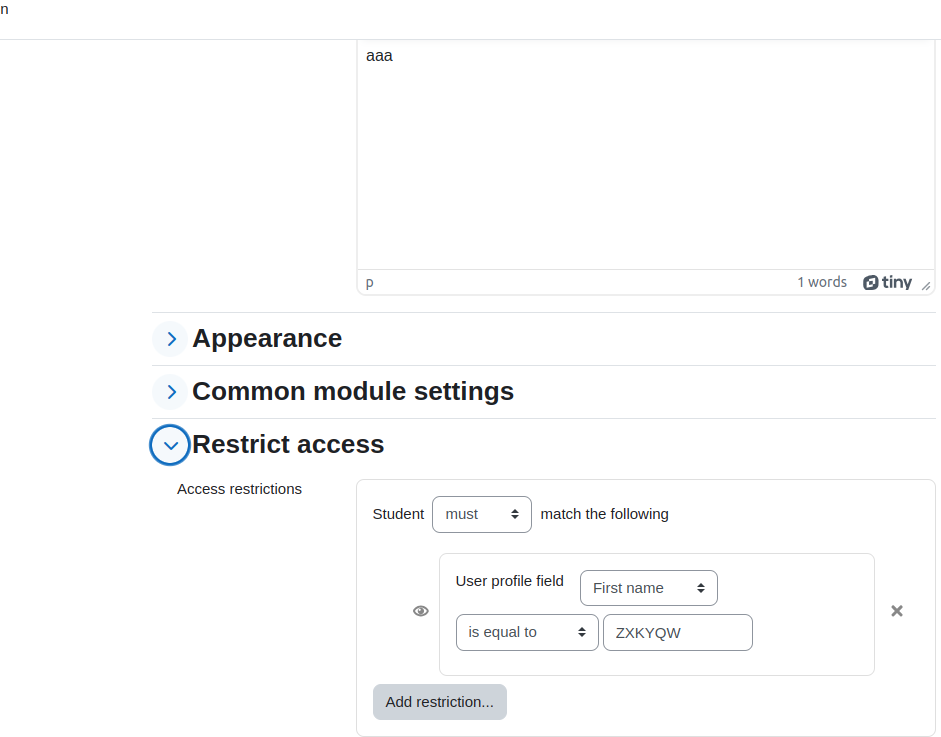Click the tiny logo in editor footer

point(888,282)
